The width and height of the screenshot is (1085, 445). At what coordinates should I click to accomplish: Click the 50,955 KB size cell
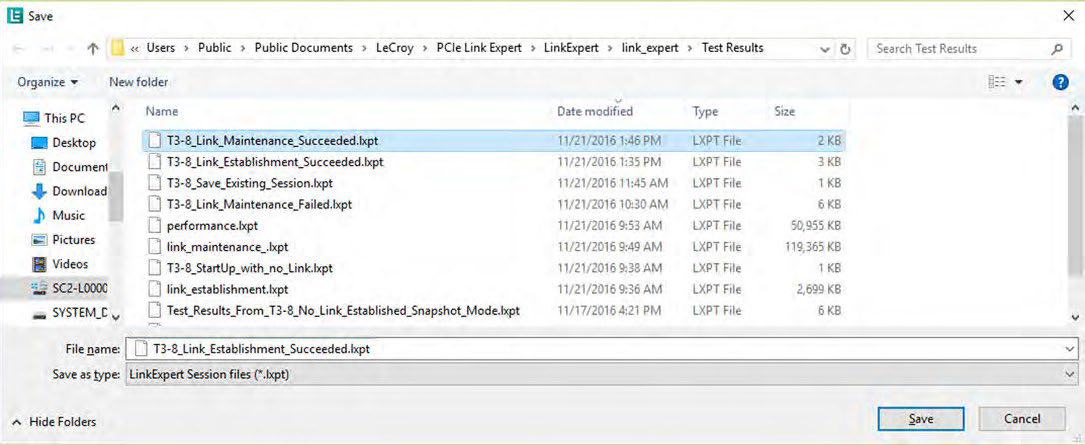tap(816, 226)
